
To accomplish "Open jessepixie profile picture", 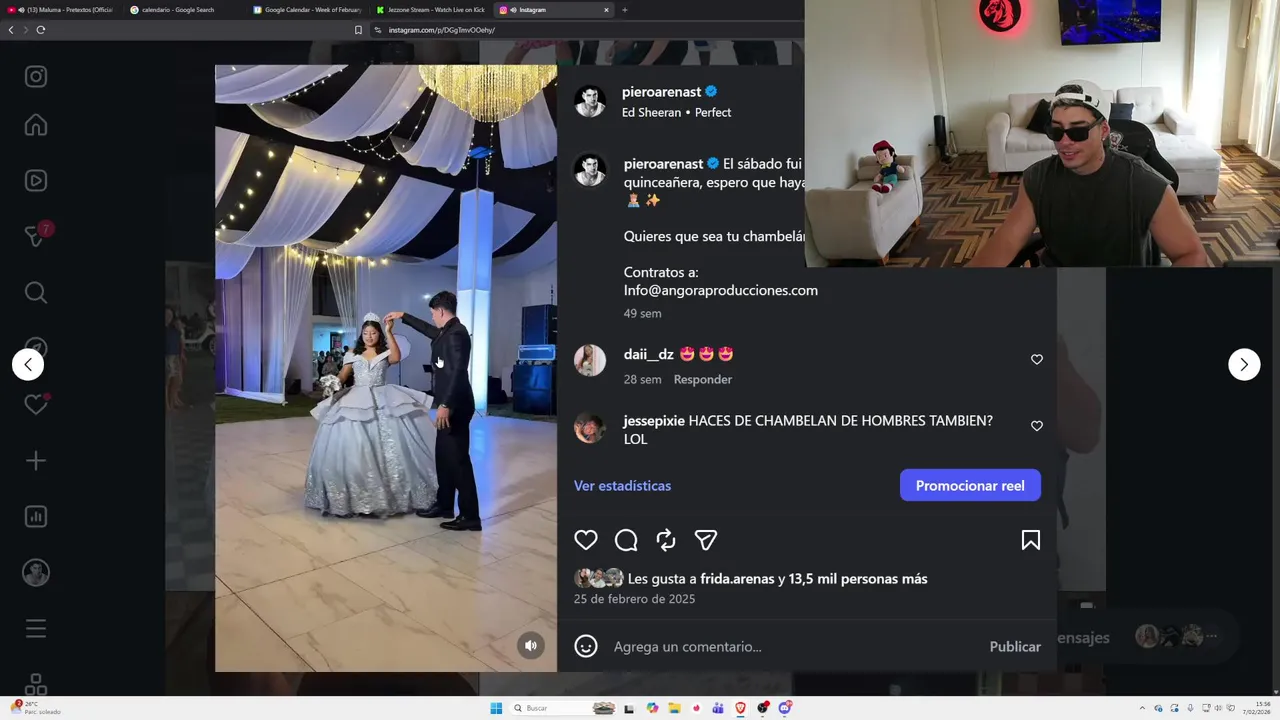I will click(x=590, y=428).
